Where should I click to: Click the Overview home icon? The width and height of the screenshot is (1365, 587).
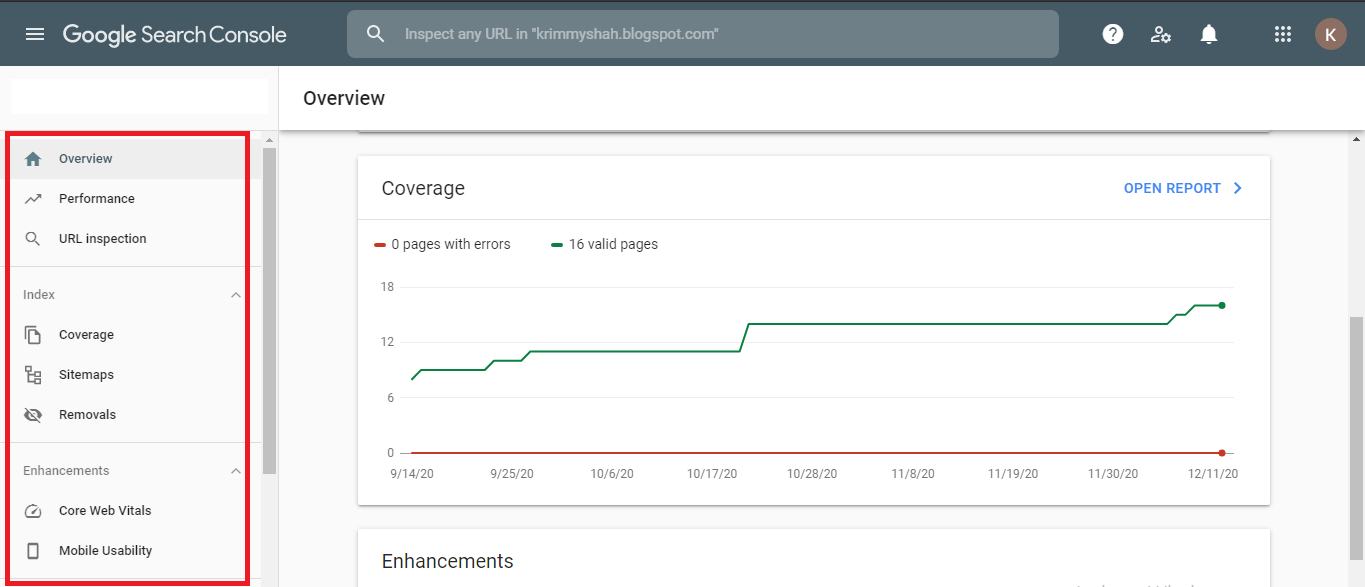pyautogui.click(x=33, y=158)
